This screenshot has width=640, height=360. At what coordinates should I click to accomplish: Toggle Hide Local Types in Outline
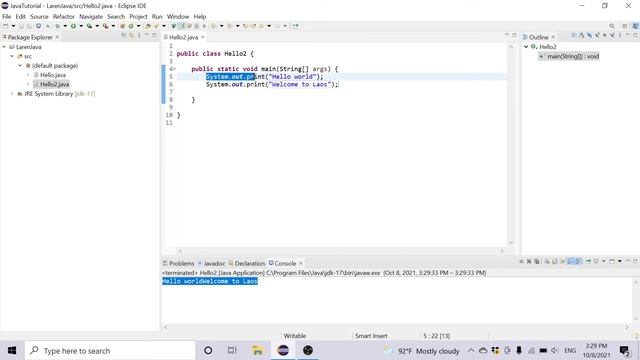pyautogui.click(x=612, y=35)
